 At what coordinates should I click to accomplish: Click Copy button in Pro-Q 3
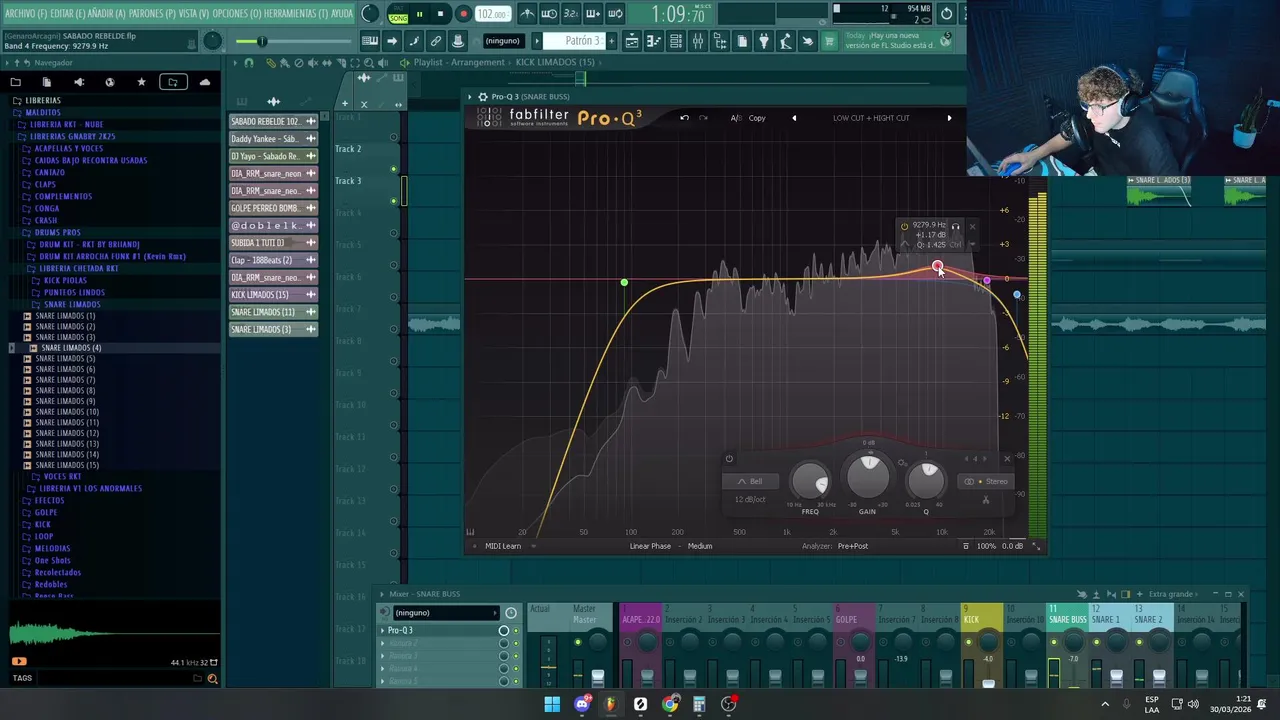(x=757, y=118)
